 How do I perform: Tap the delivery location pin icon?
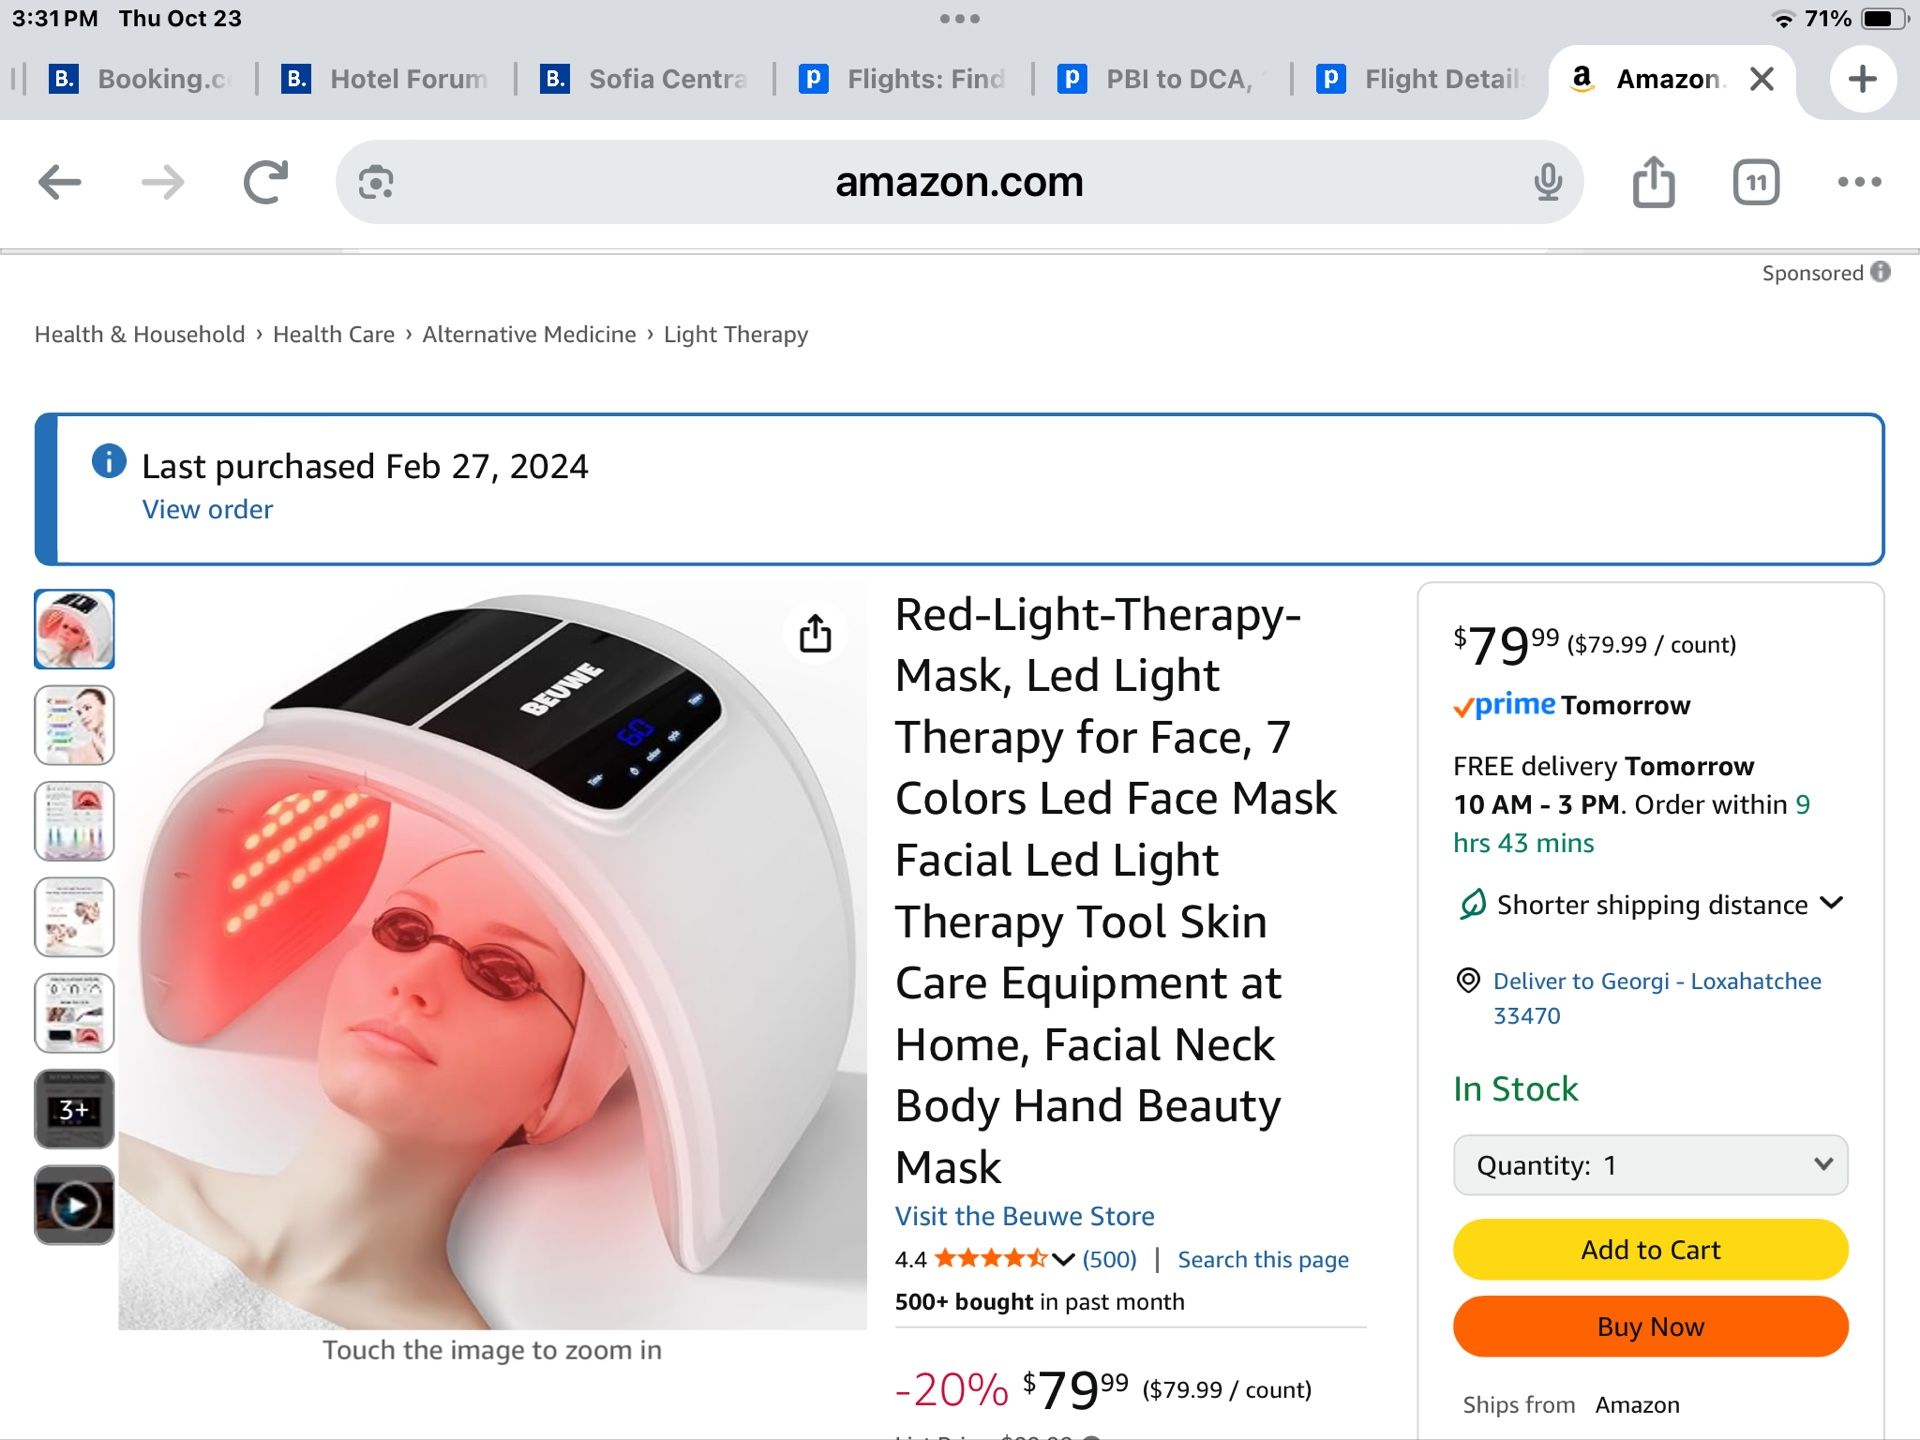(1468, 981)
